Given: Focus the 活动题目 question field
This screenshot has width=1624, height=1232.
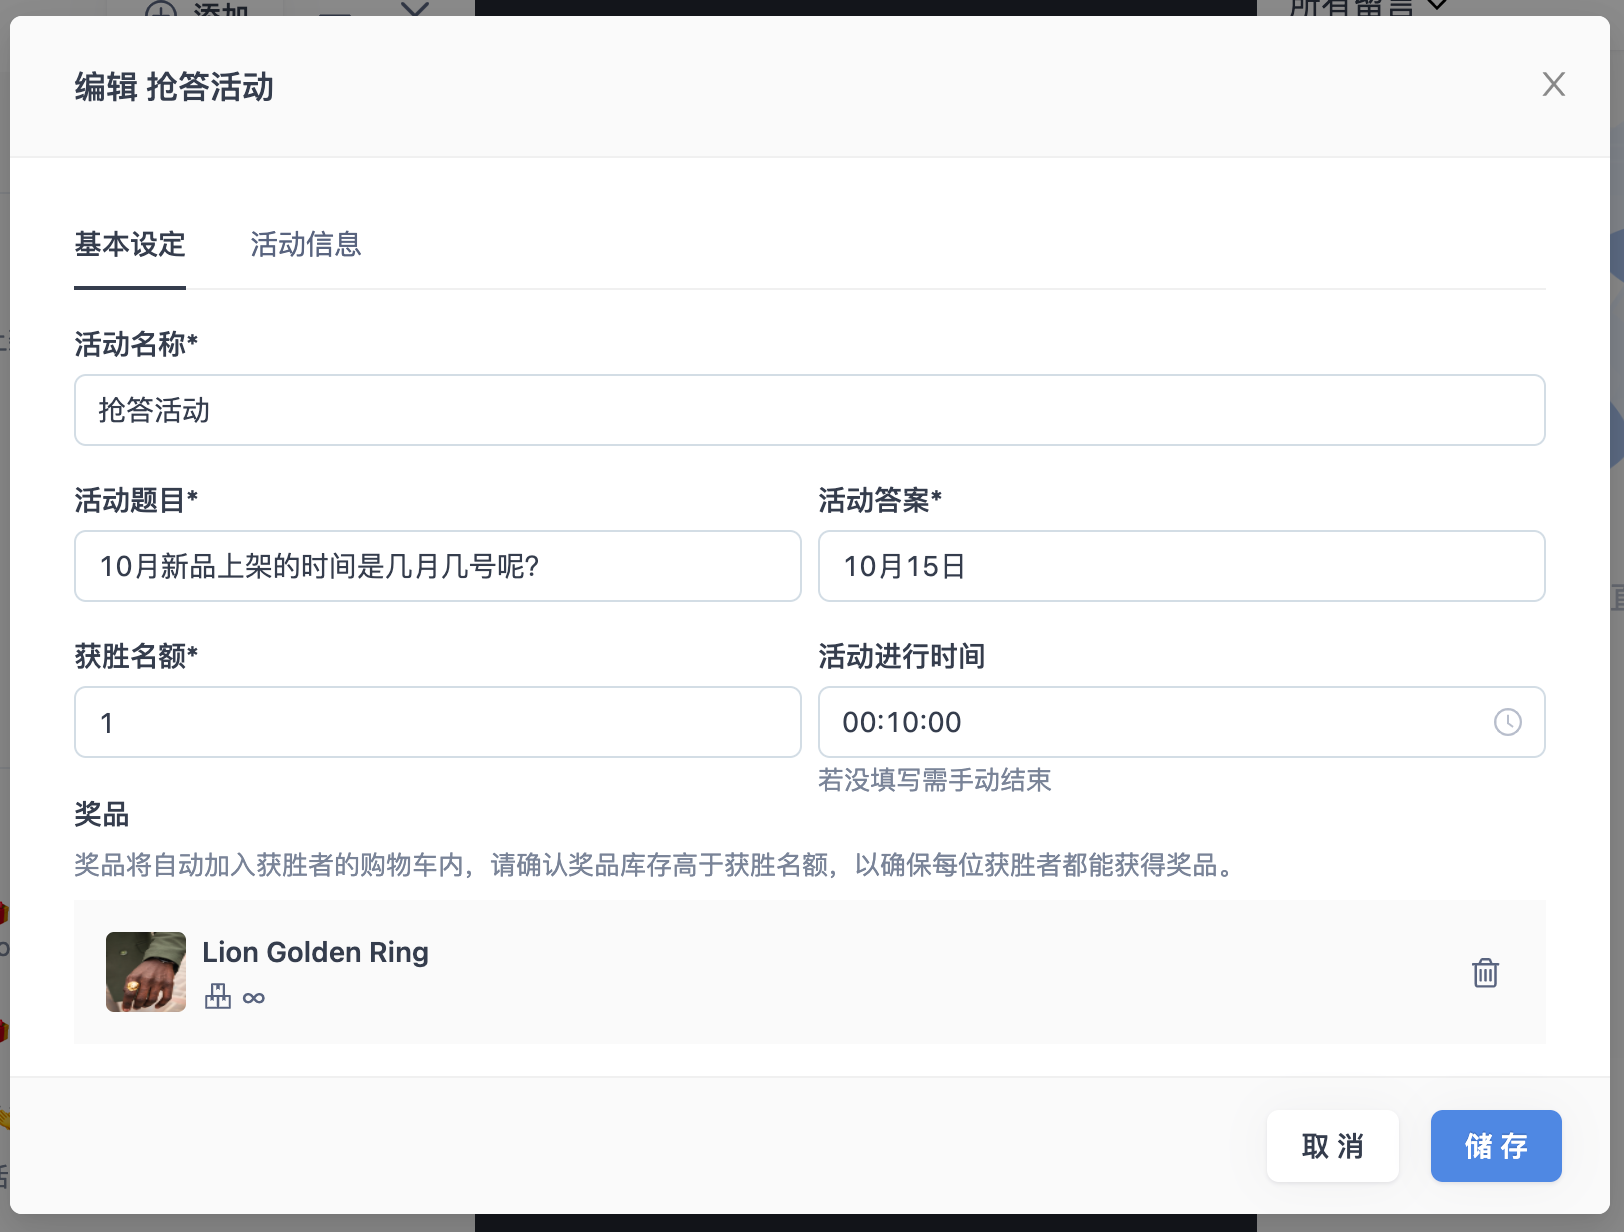Looking at the screenshot, I should (x=438, y=566).
